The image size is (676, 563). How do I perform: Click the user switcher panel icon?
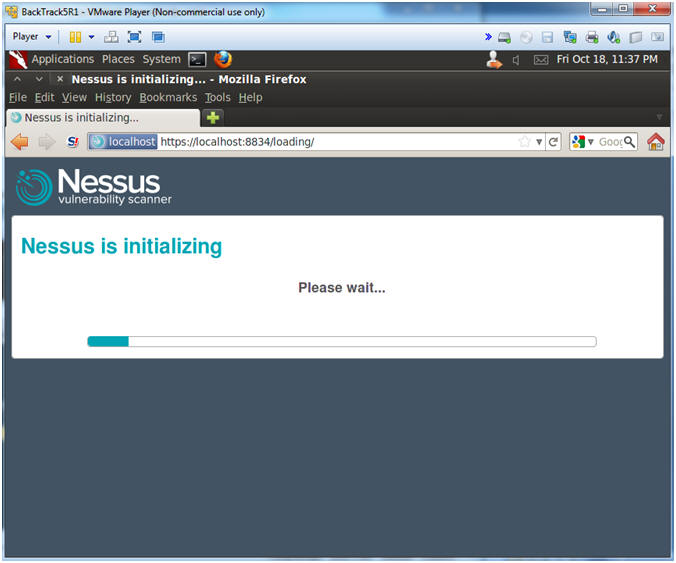(494, 59)
